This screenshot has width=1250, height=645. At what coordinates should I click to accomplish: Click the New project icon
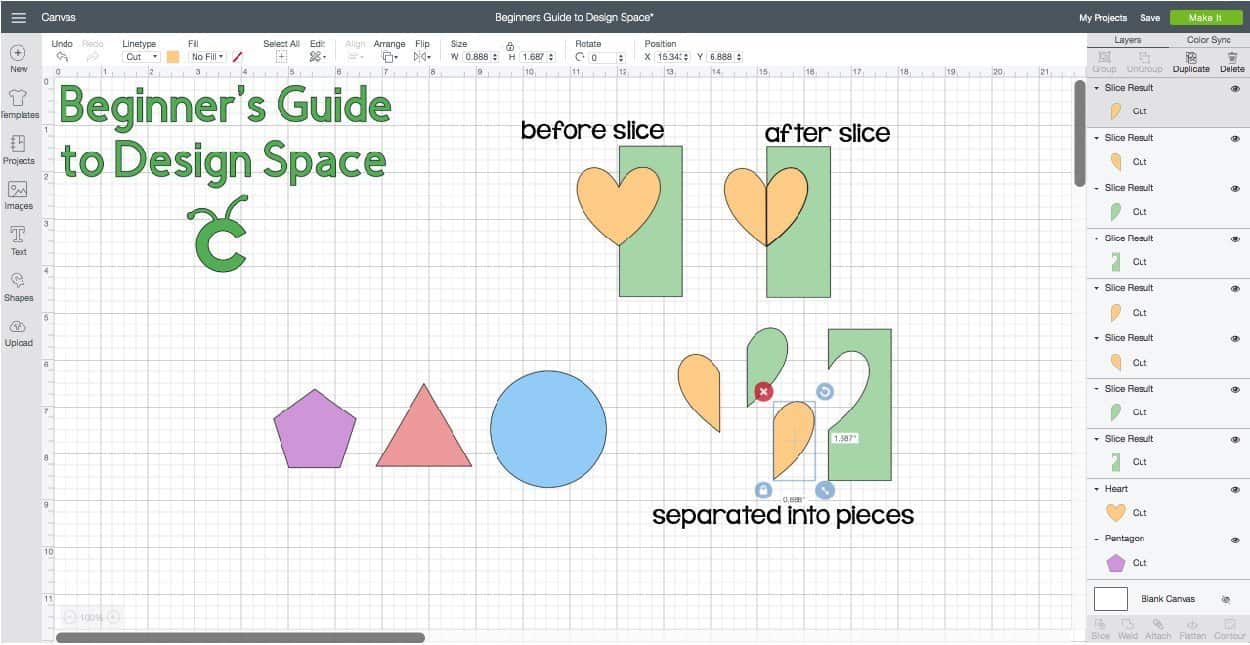click(x=18, y=53)
